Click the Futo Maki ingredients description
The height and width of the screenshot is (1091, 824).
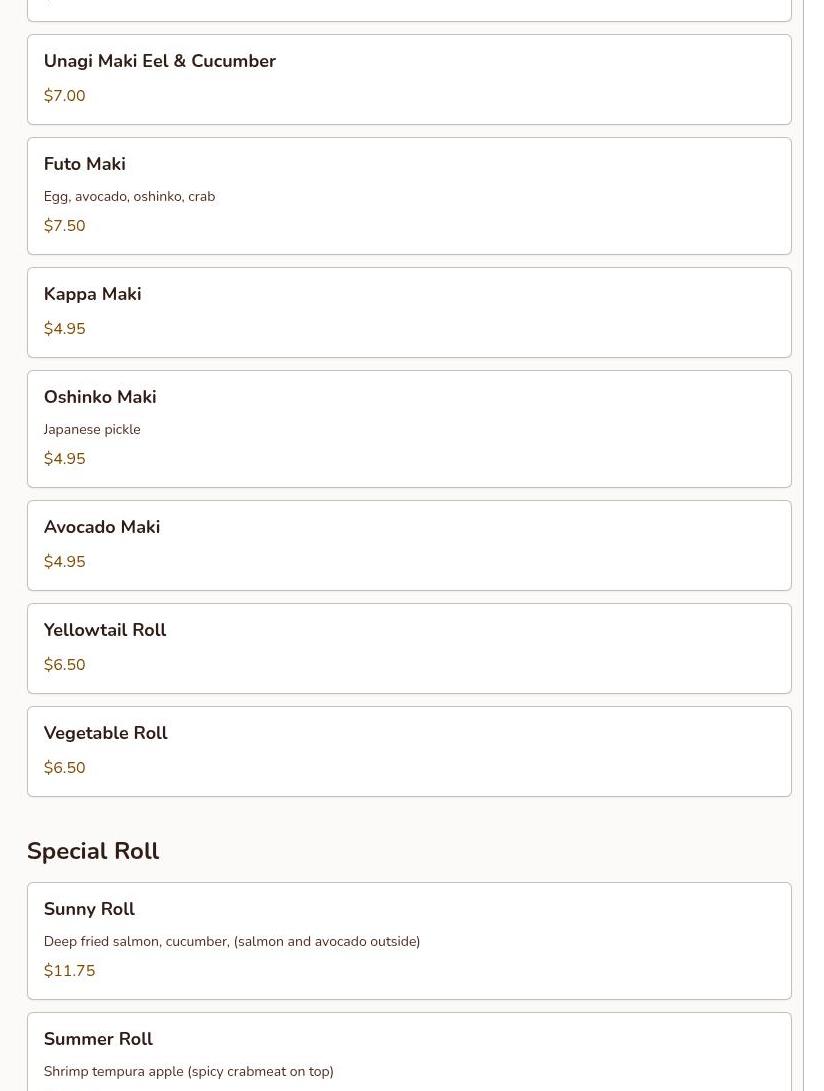click(130, 197)
